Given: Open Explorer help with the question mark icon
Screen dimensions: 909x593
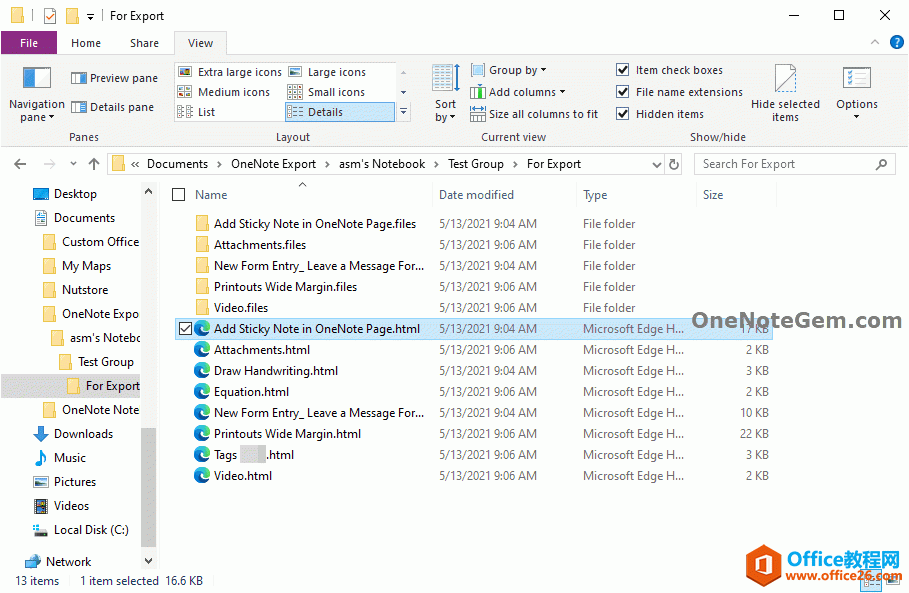Looking at the screenshot, I should pos(897,42).
